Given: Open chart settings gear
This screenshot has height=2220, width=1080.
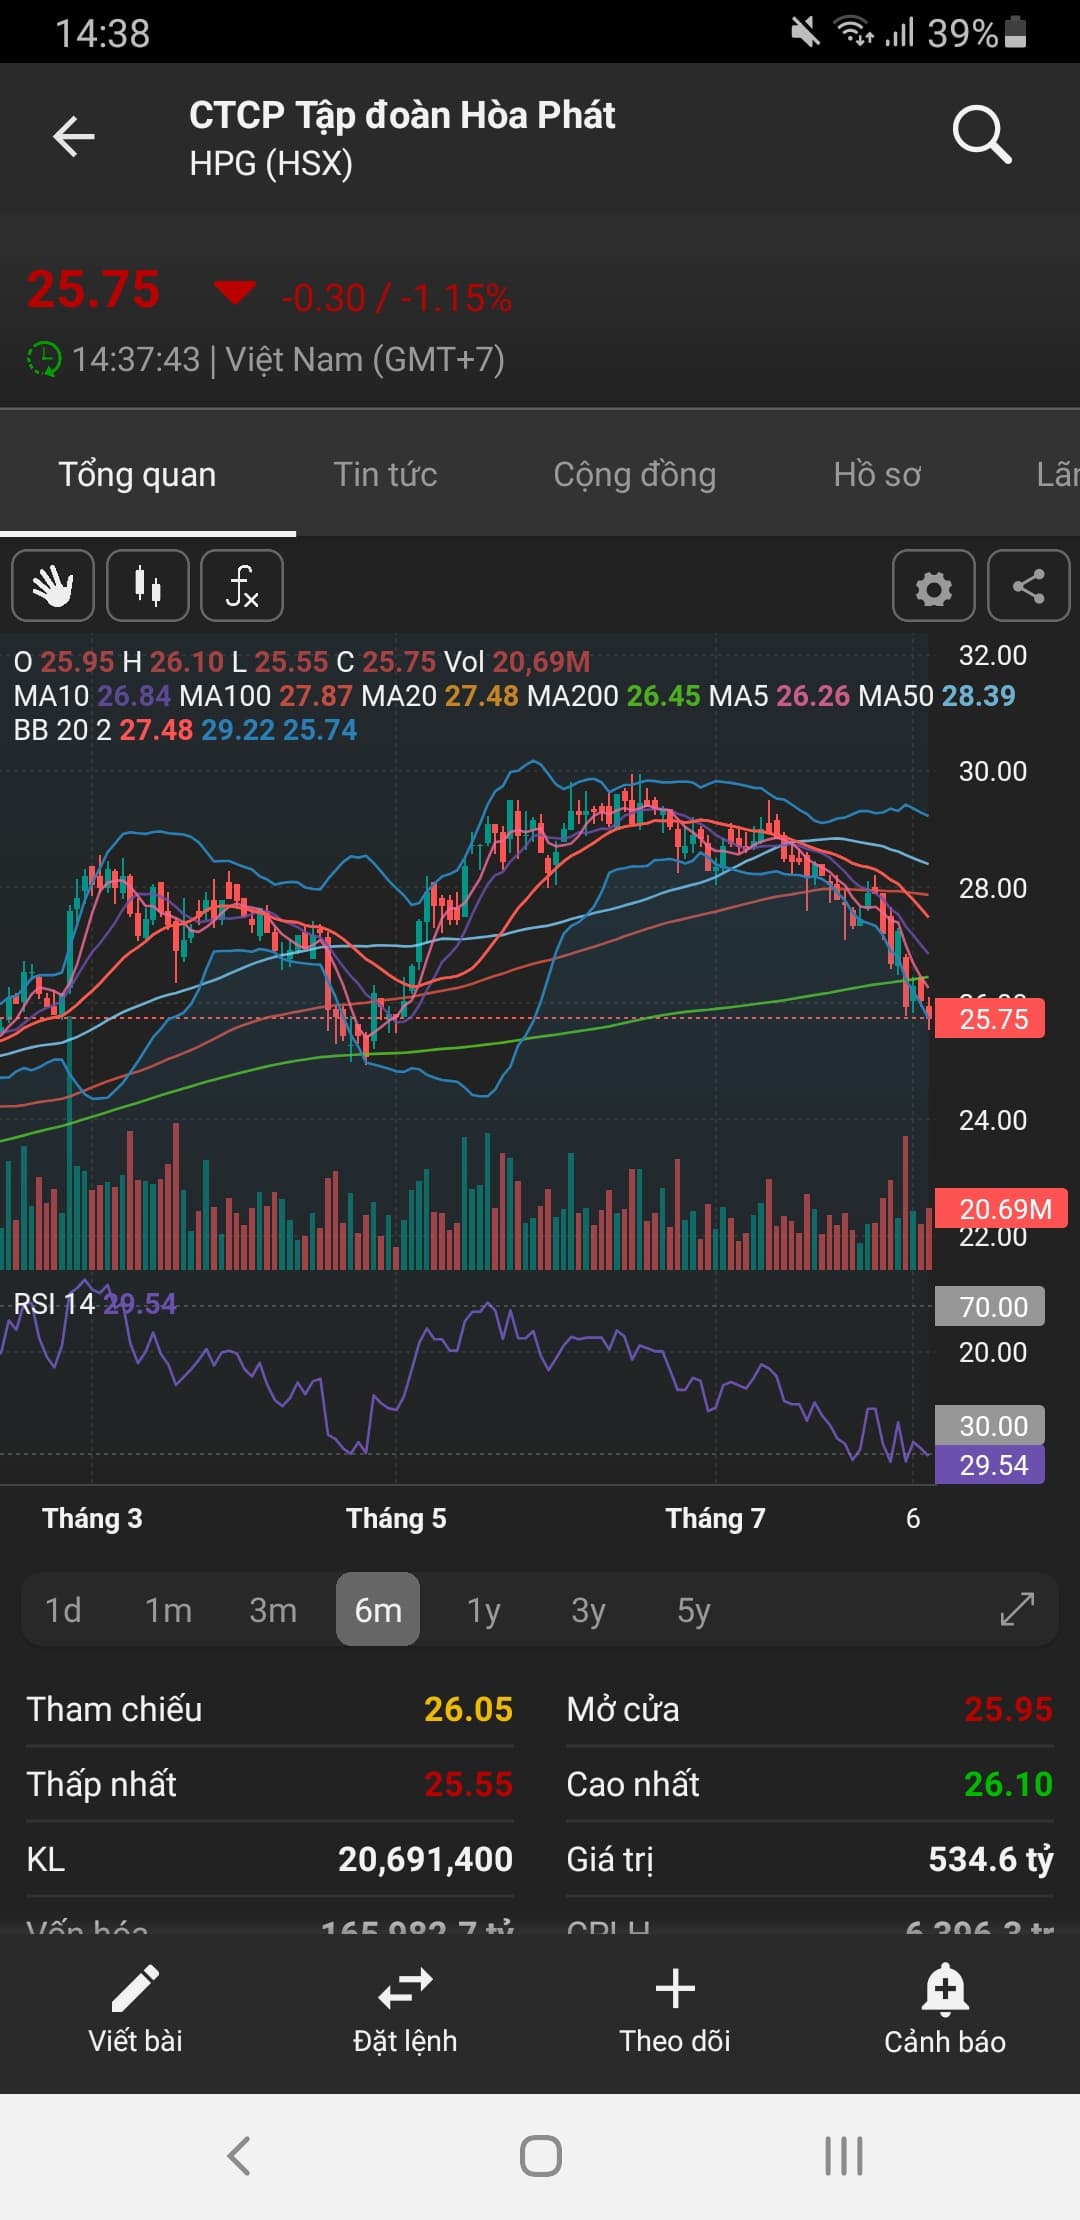Looking at the screenshot, I should 934,587.
